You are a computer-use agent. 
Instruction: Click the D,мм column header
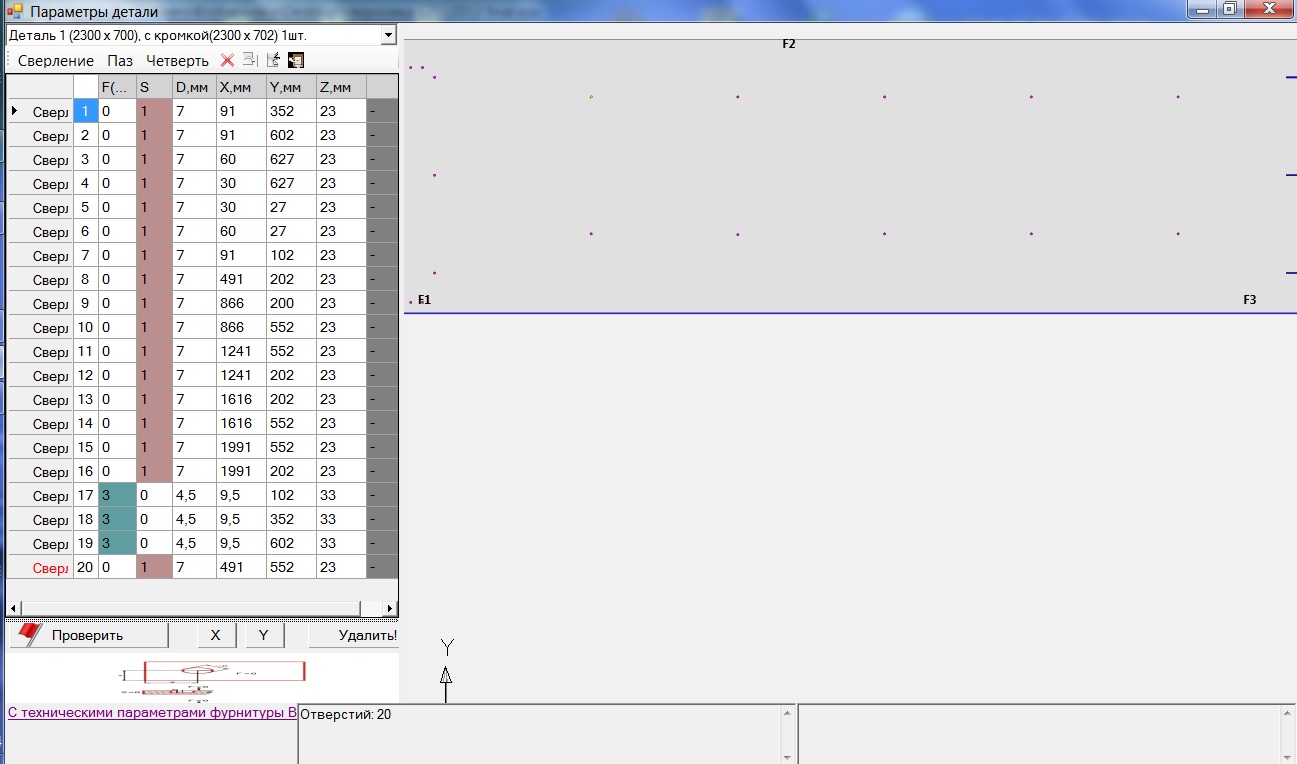coord(194,87)
